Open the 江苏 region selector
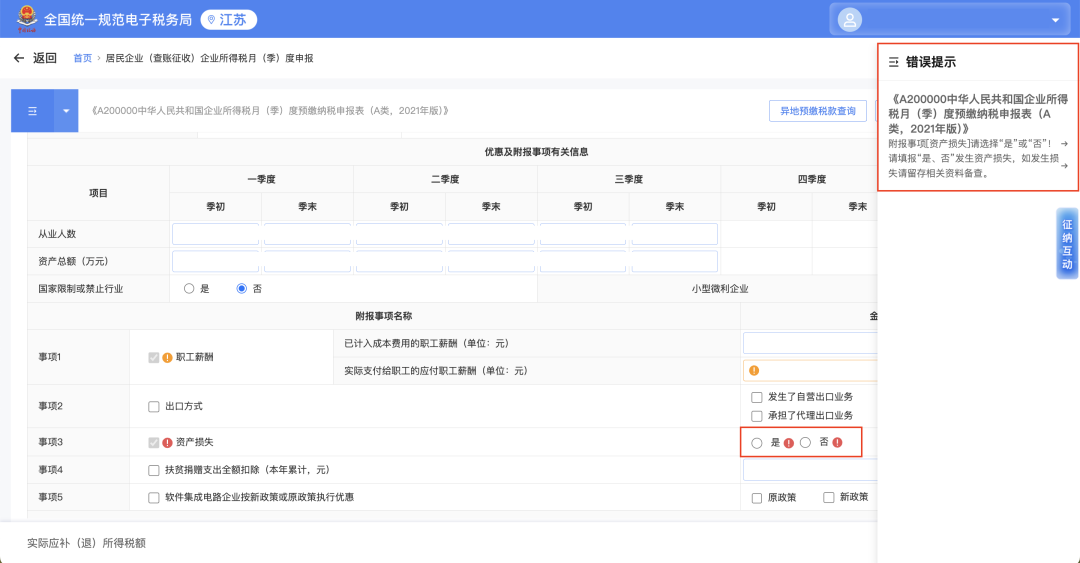Image resolution: width=1080 pixels, height=563 pixels. coord(229,20)
